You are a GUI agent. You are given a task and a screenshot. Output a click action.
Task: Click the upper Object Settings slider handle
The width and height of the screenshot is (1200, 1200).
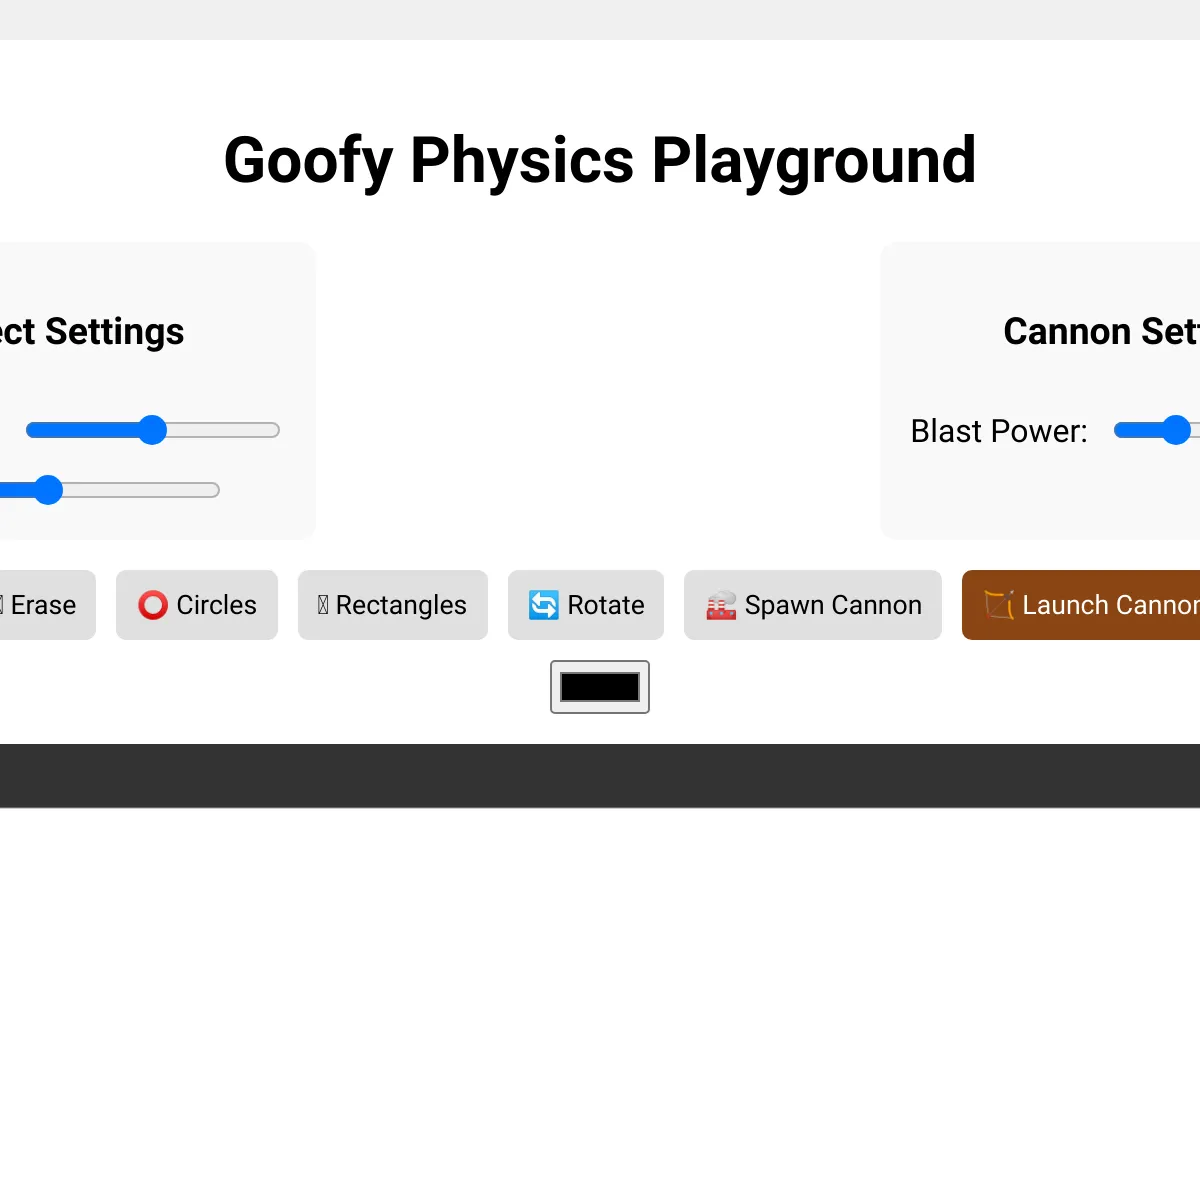click(152, 430)
